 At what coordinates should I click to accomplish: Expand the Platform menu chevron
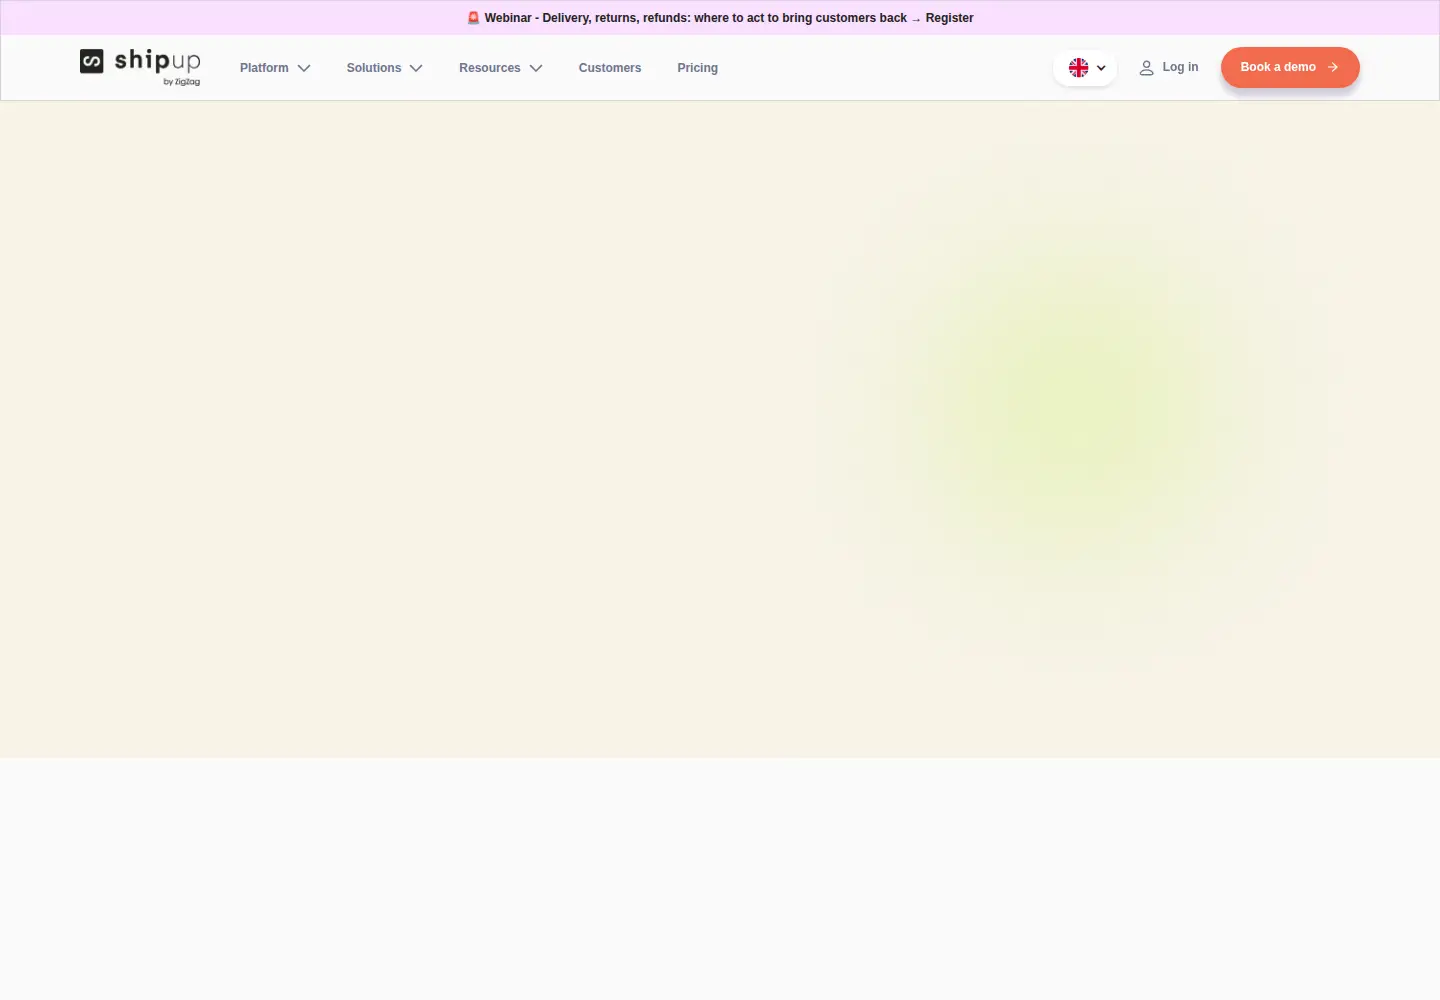click(304, 68)
